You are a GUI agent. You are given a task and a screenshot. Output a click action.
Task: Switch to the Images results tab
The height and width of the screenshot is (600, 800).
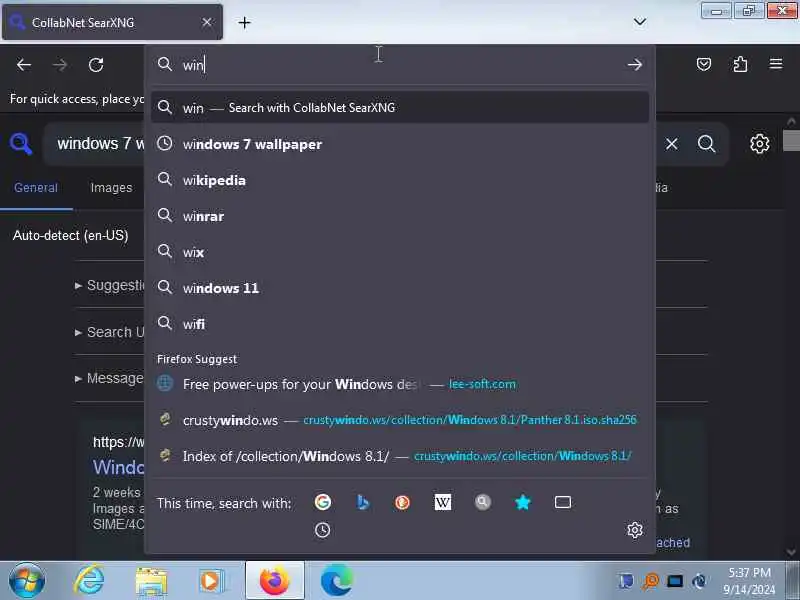(x=111, y=188)
